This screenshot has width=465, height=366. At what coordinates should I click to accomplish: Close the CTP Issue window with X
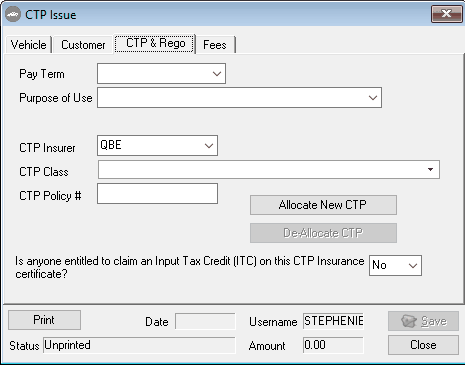pyautogui.click(x=446, y=14)
